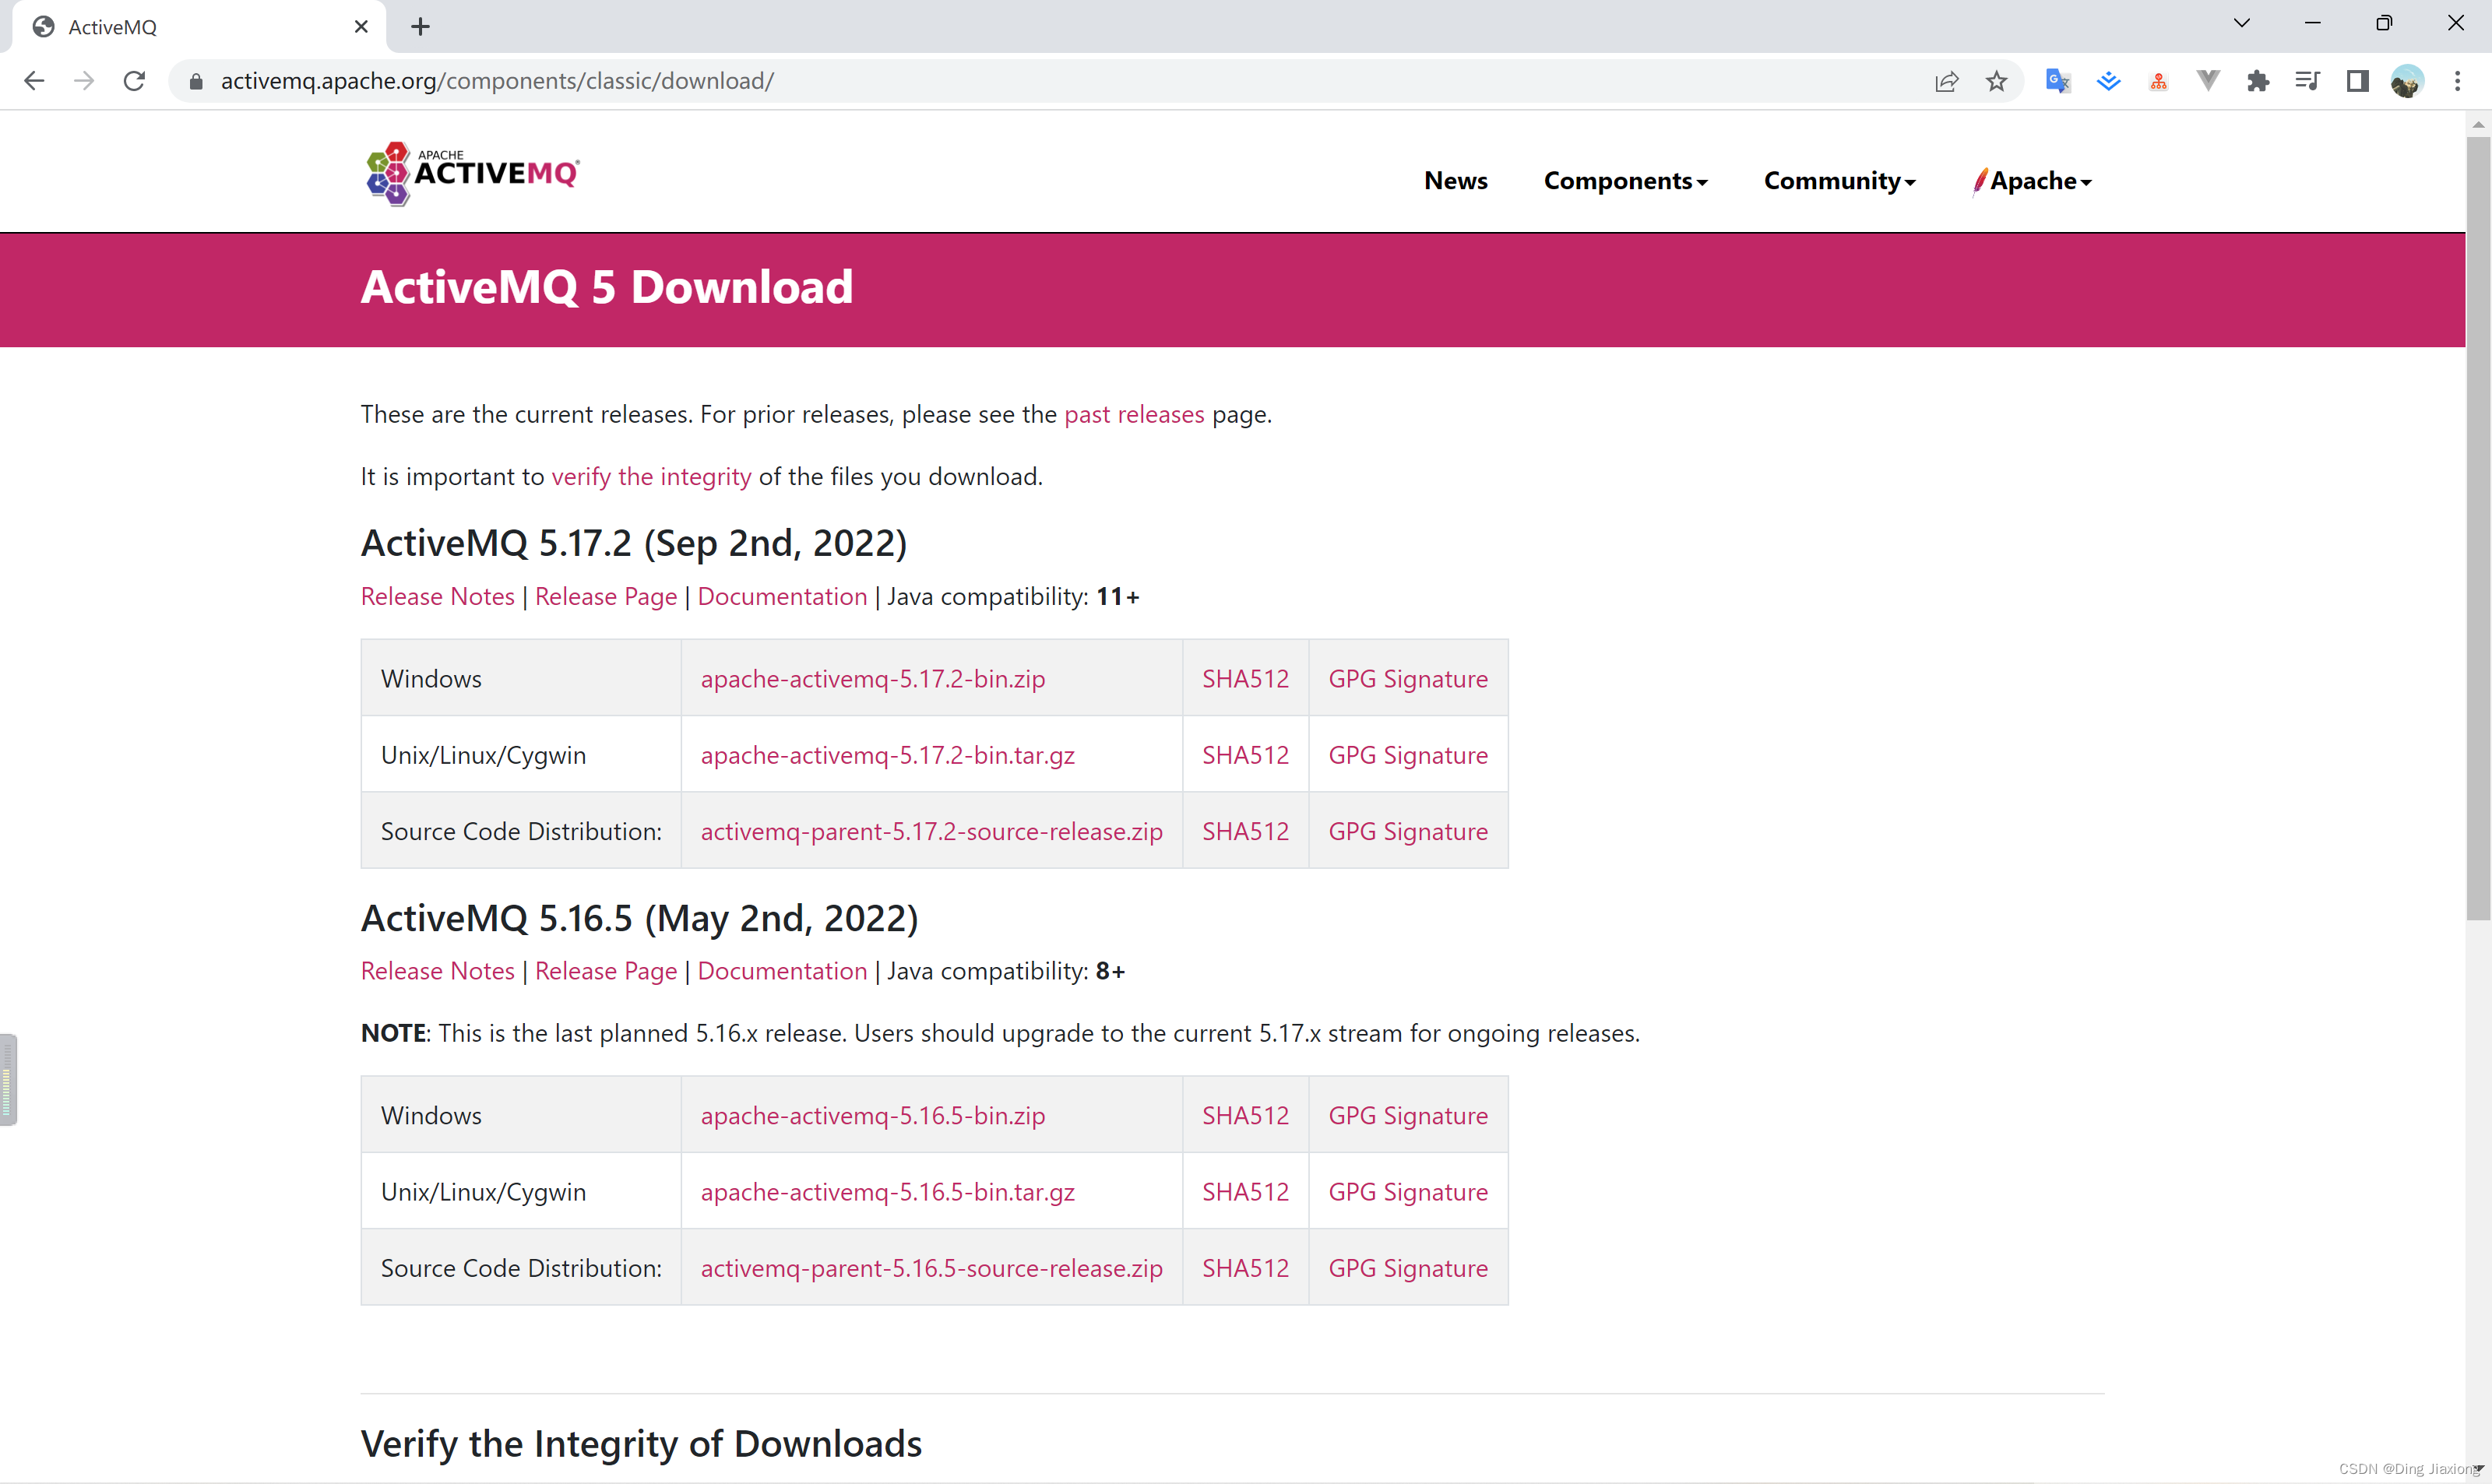
Task: Click the lock icon in address bar
Action: tap(196, 81)
